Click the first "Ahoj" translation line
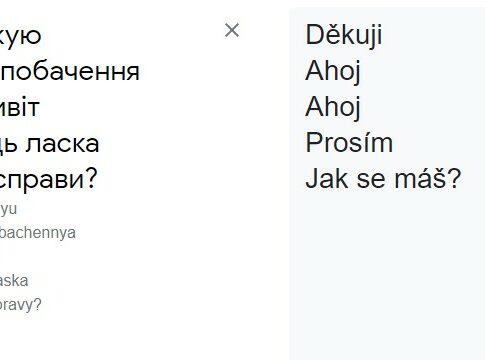The height and width of the screenshot is (360, 485). (333, 71)
